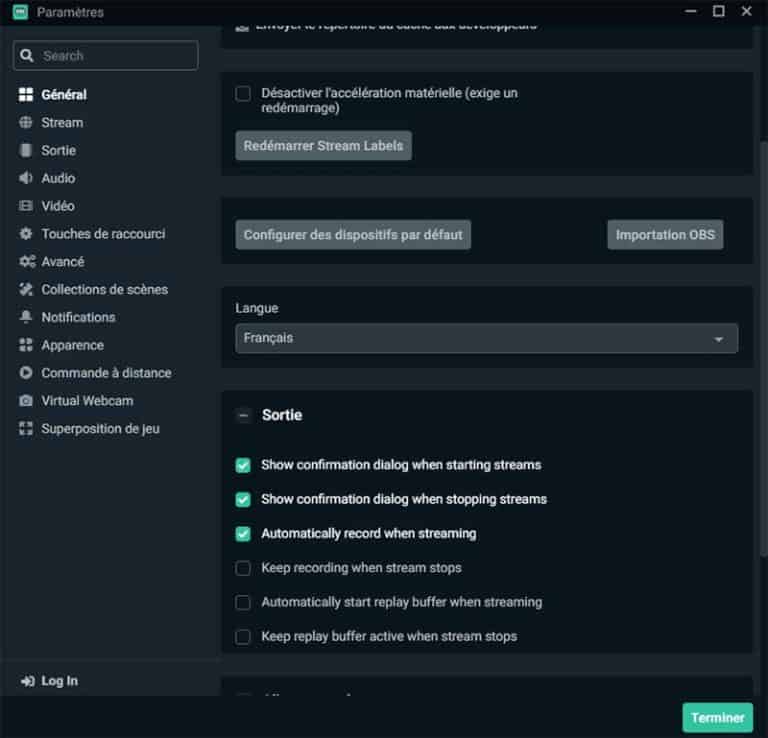Enable Keep recording when stream stops
This screenshot has width=768, height=738.
[x=243, y=568]
